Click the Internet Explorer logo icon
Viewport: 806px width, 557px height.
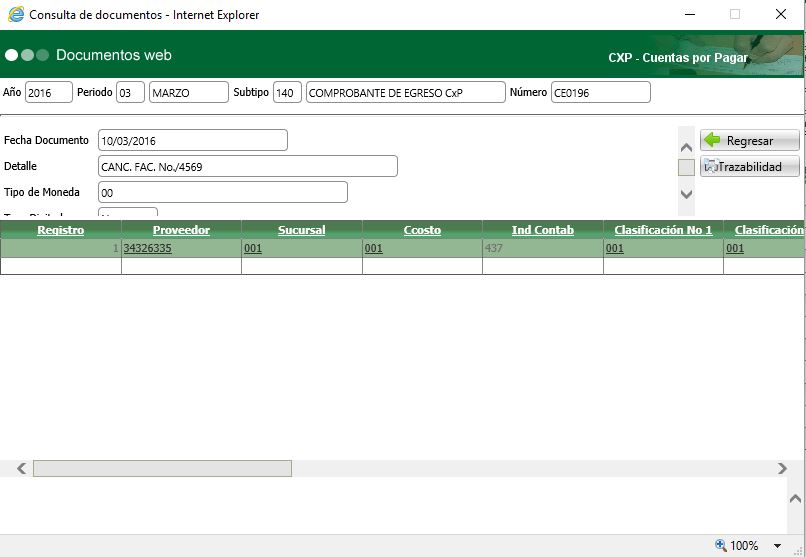point(16,14)
